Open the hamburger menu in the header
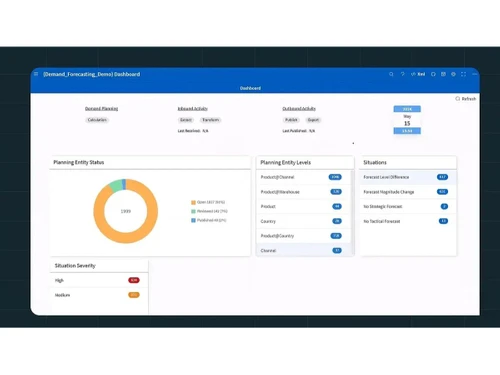This screenshot has width=500, height=375. (x=36, y=74)
